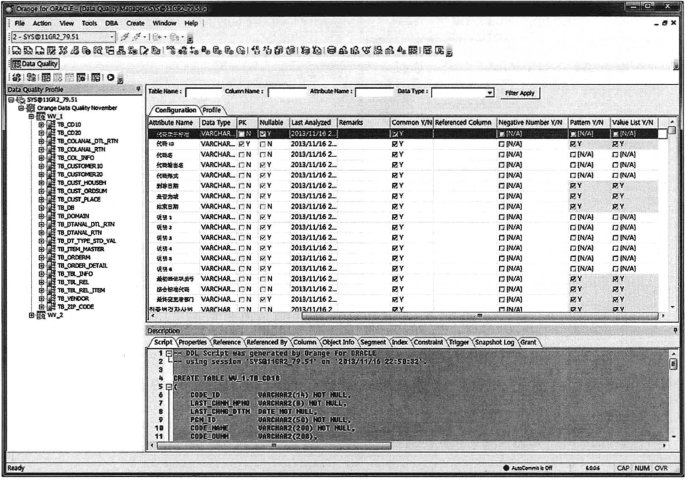Click the Referenced Column header

[465, 123]
